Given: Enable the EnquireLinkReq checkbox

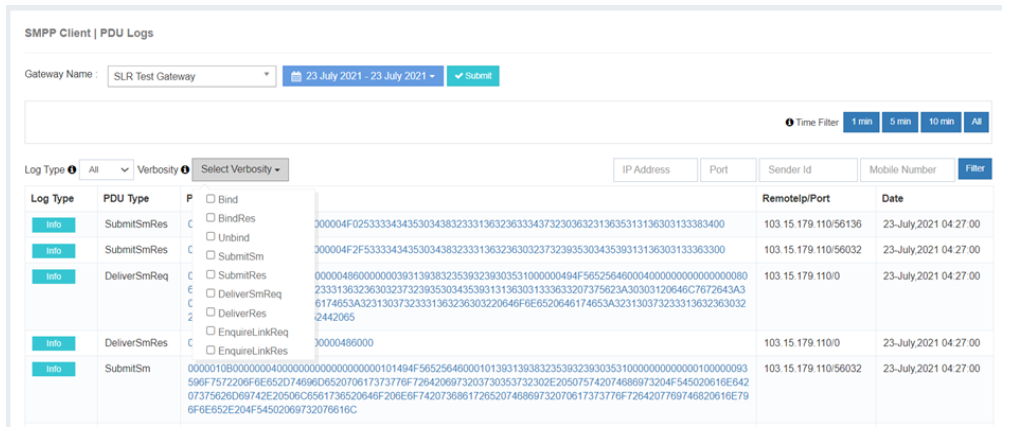Looking at the screenshot, I should 211,331.
